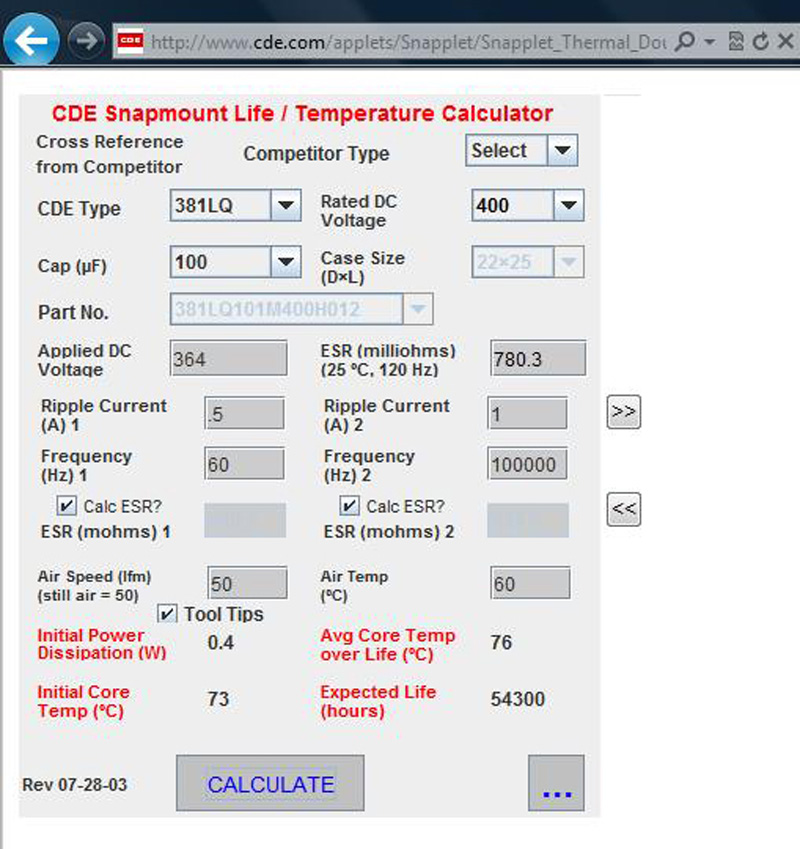Open the CDE Type 381LQ dropdown
Screen dimensions: 800x849
pyautogui.click(x=235, y=205)
